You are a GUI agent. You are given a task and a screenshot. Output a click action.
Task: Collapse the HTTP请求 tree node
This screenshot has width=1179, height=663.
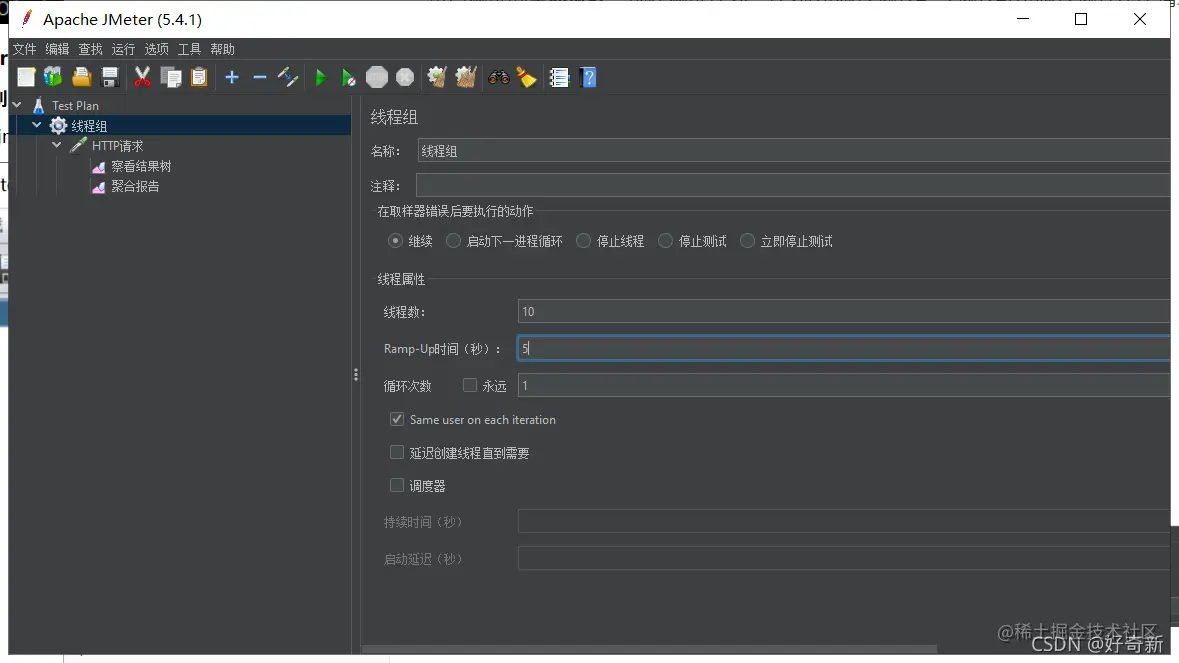tap(57, 144)
